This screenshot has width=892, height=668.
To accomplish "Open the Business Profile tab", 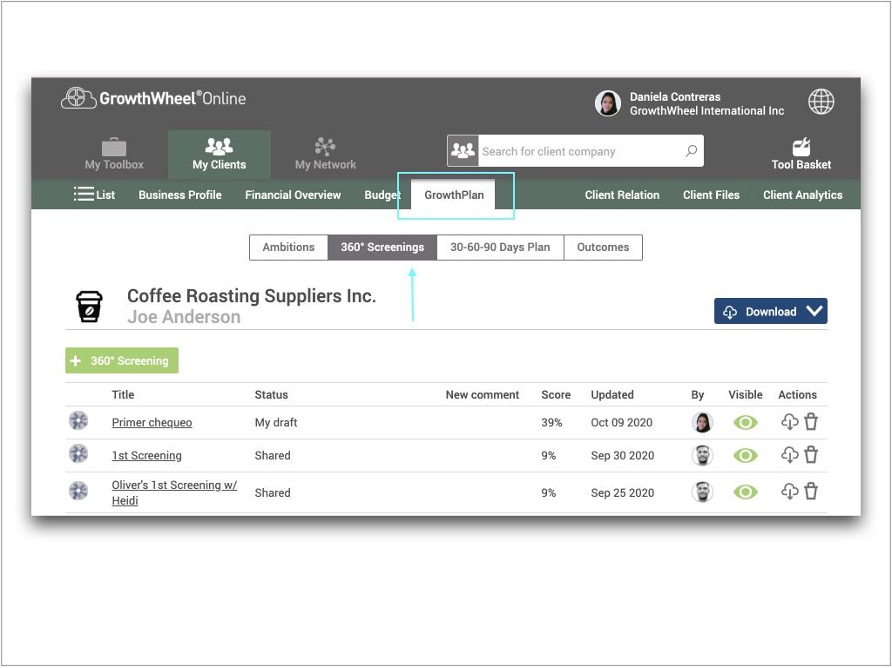I will click(x=180, y=195).
